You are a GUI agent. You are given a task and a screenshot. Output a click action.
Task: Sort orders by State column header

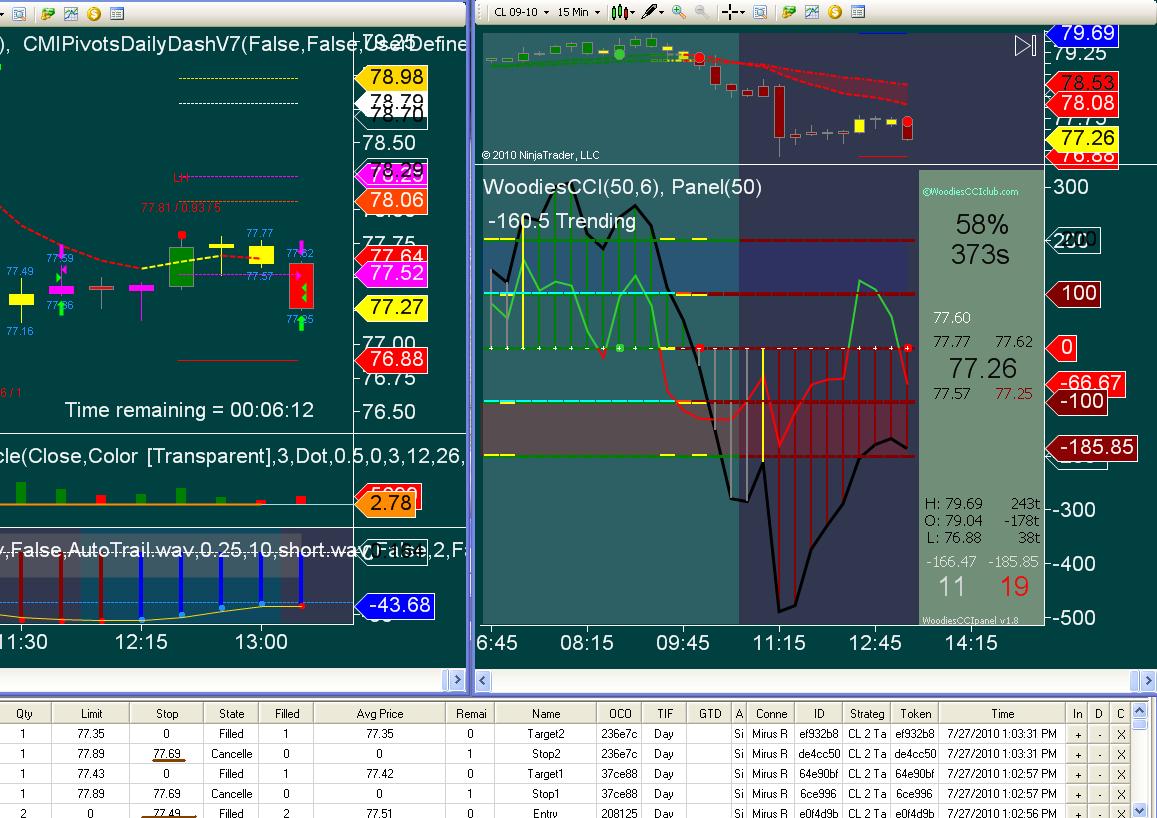[x=231, y=713]
